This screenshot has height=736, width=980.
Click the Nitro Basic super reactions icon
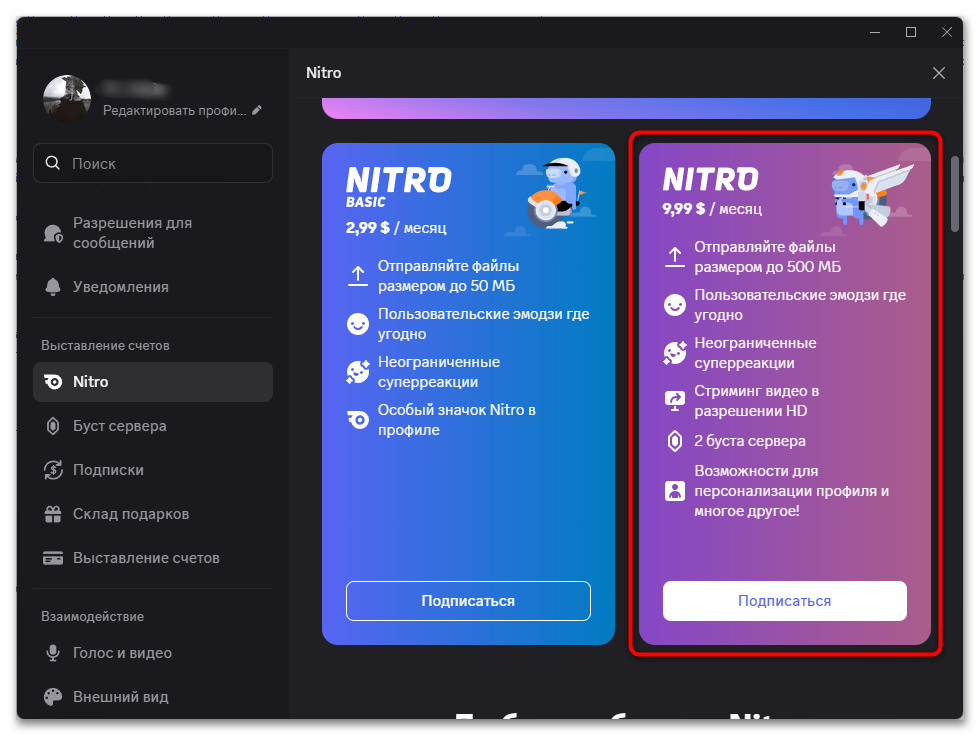pos(358,372)
